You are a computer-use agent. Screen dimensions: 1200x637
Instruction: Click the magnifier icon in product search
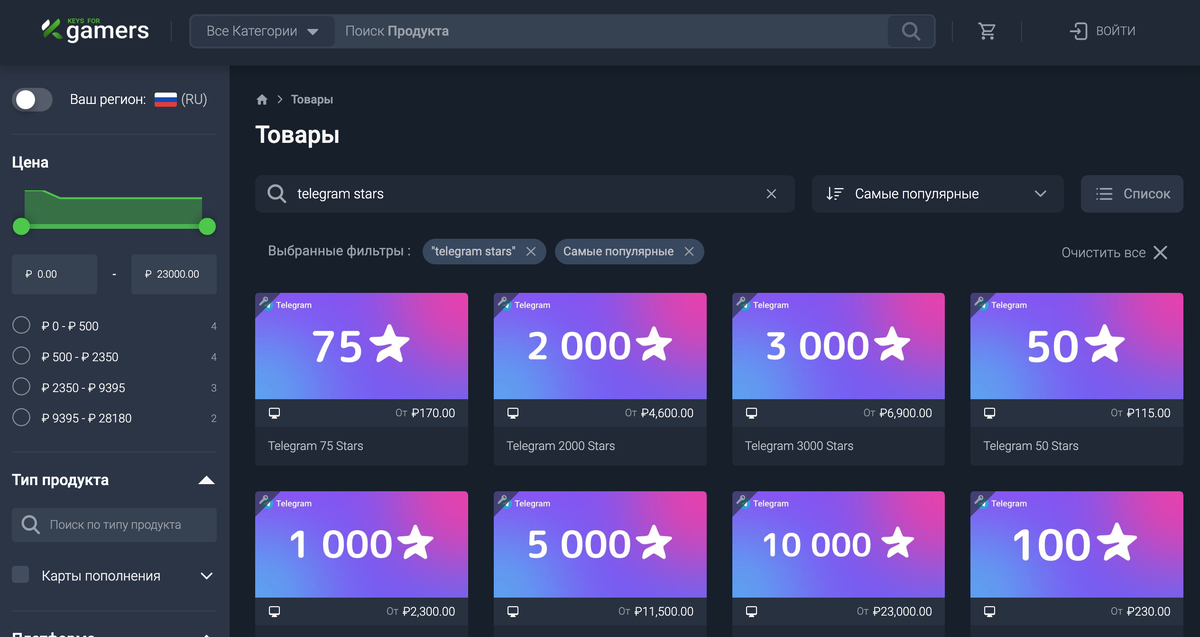277,194
